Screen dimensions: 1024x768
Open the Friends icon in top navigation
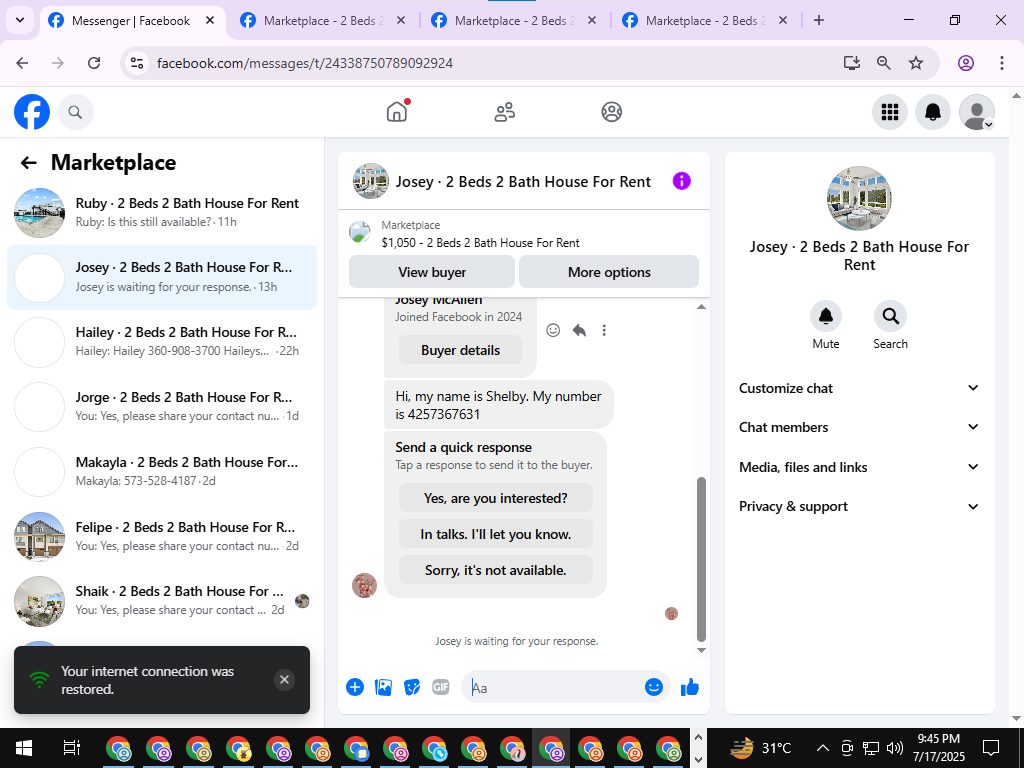point(504,112)
